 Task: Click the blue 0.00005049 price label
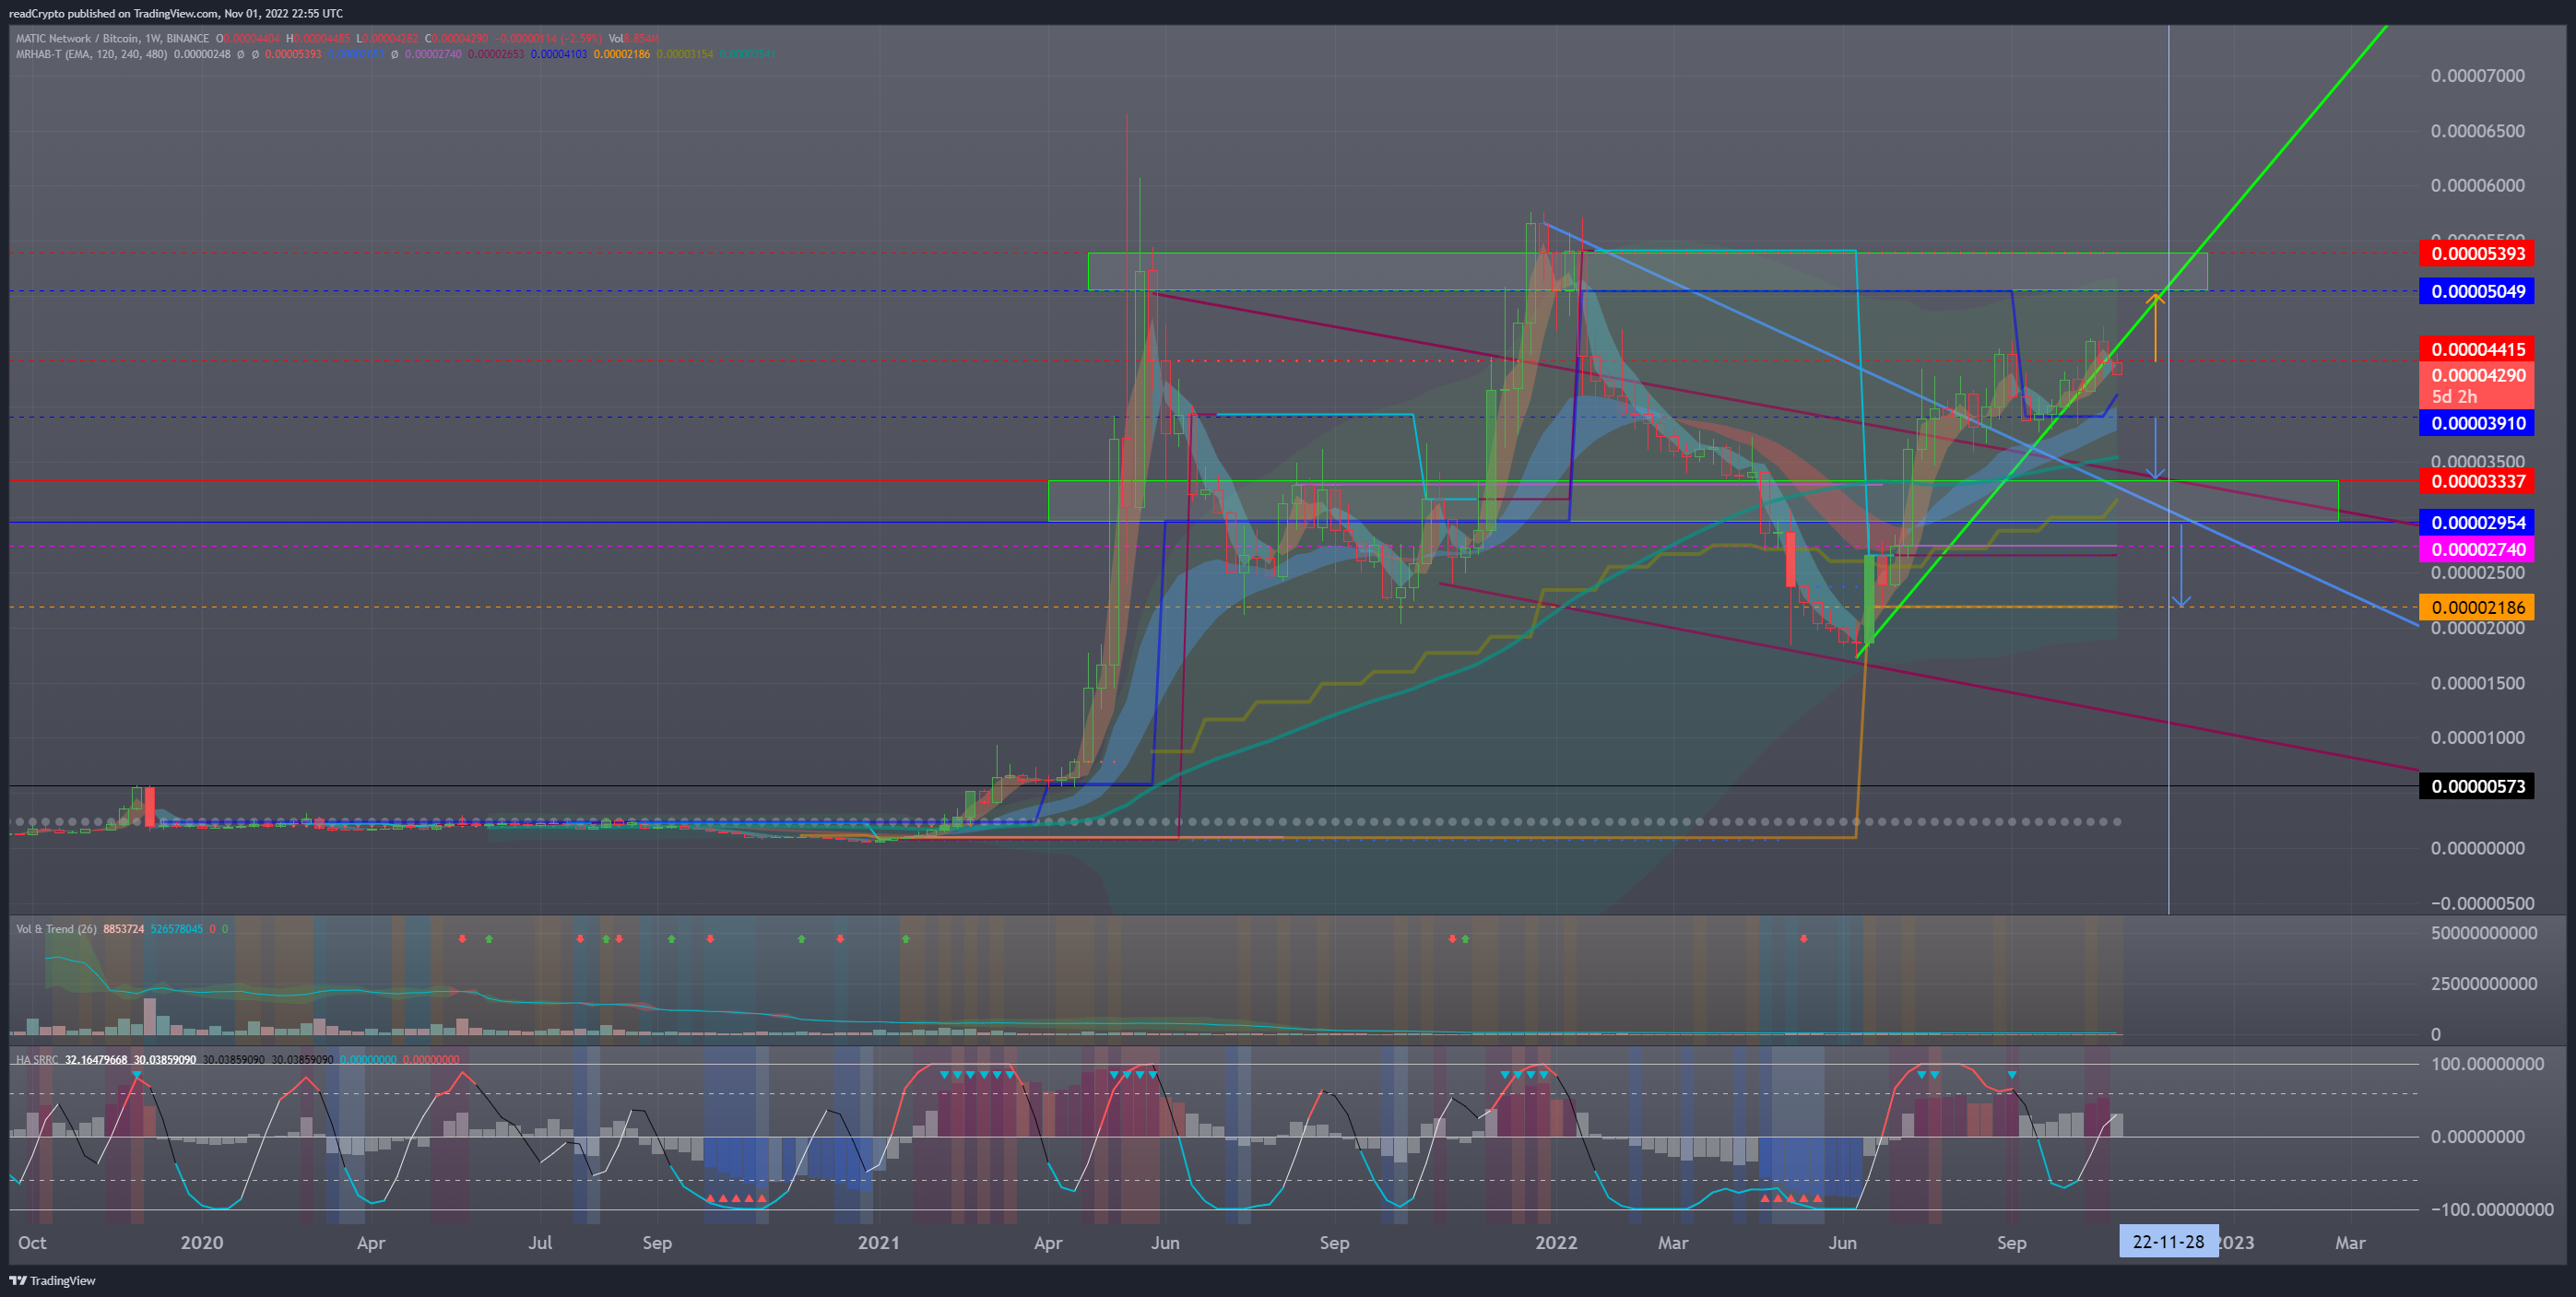(2477, 291)
